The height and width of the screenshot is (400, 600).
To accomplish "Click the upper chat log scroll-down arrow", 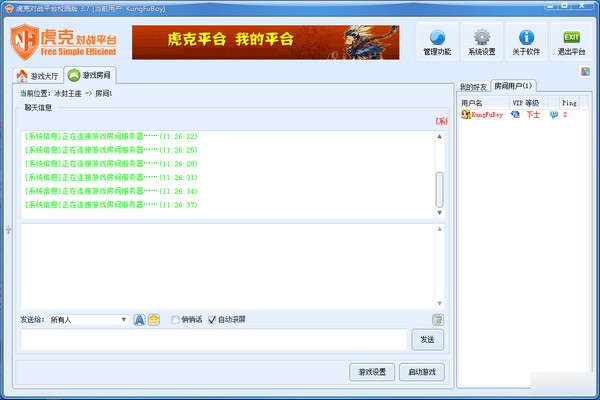I will click(440, 213).
